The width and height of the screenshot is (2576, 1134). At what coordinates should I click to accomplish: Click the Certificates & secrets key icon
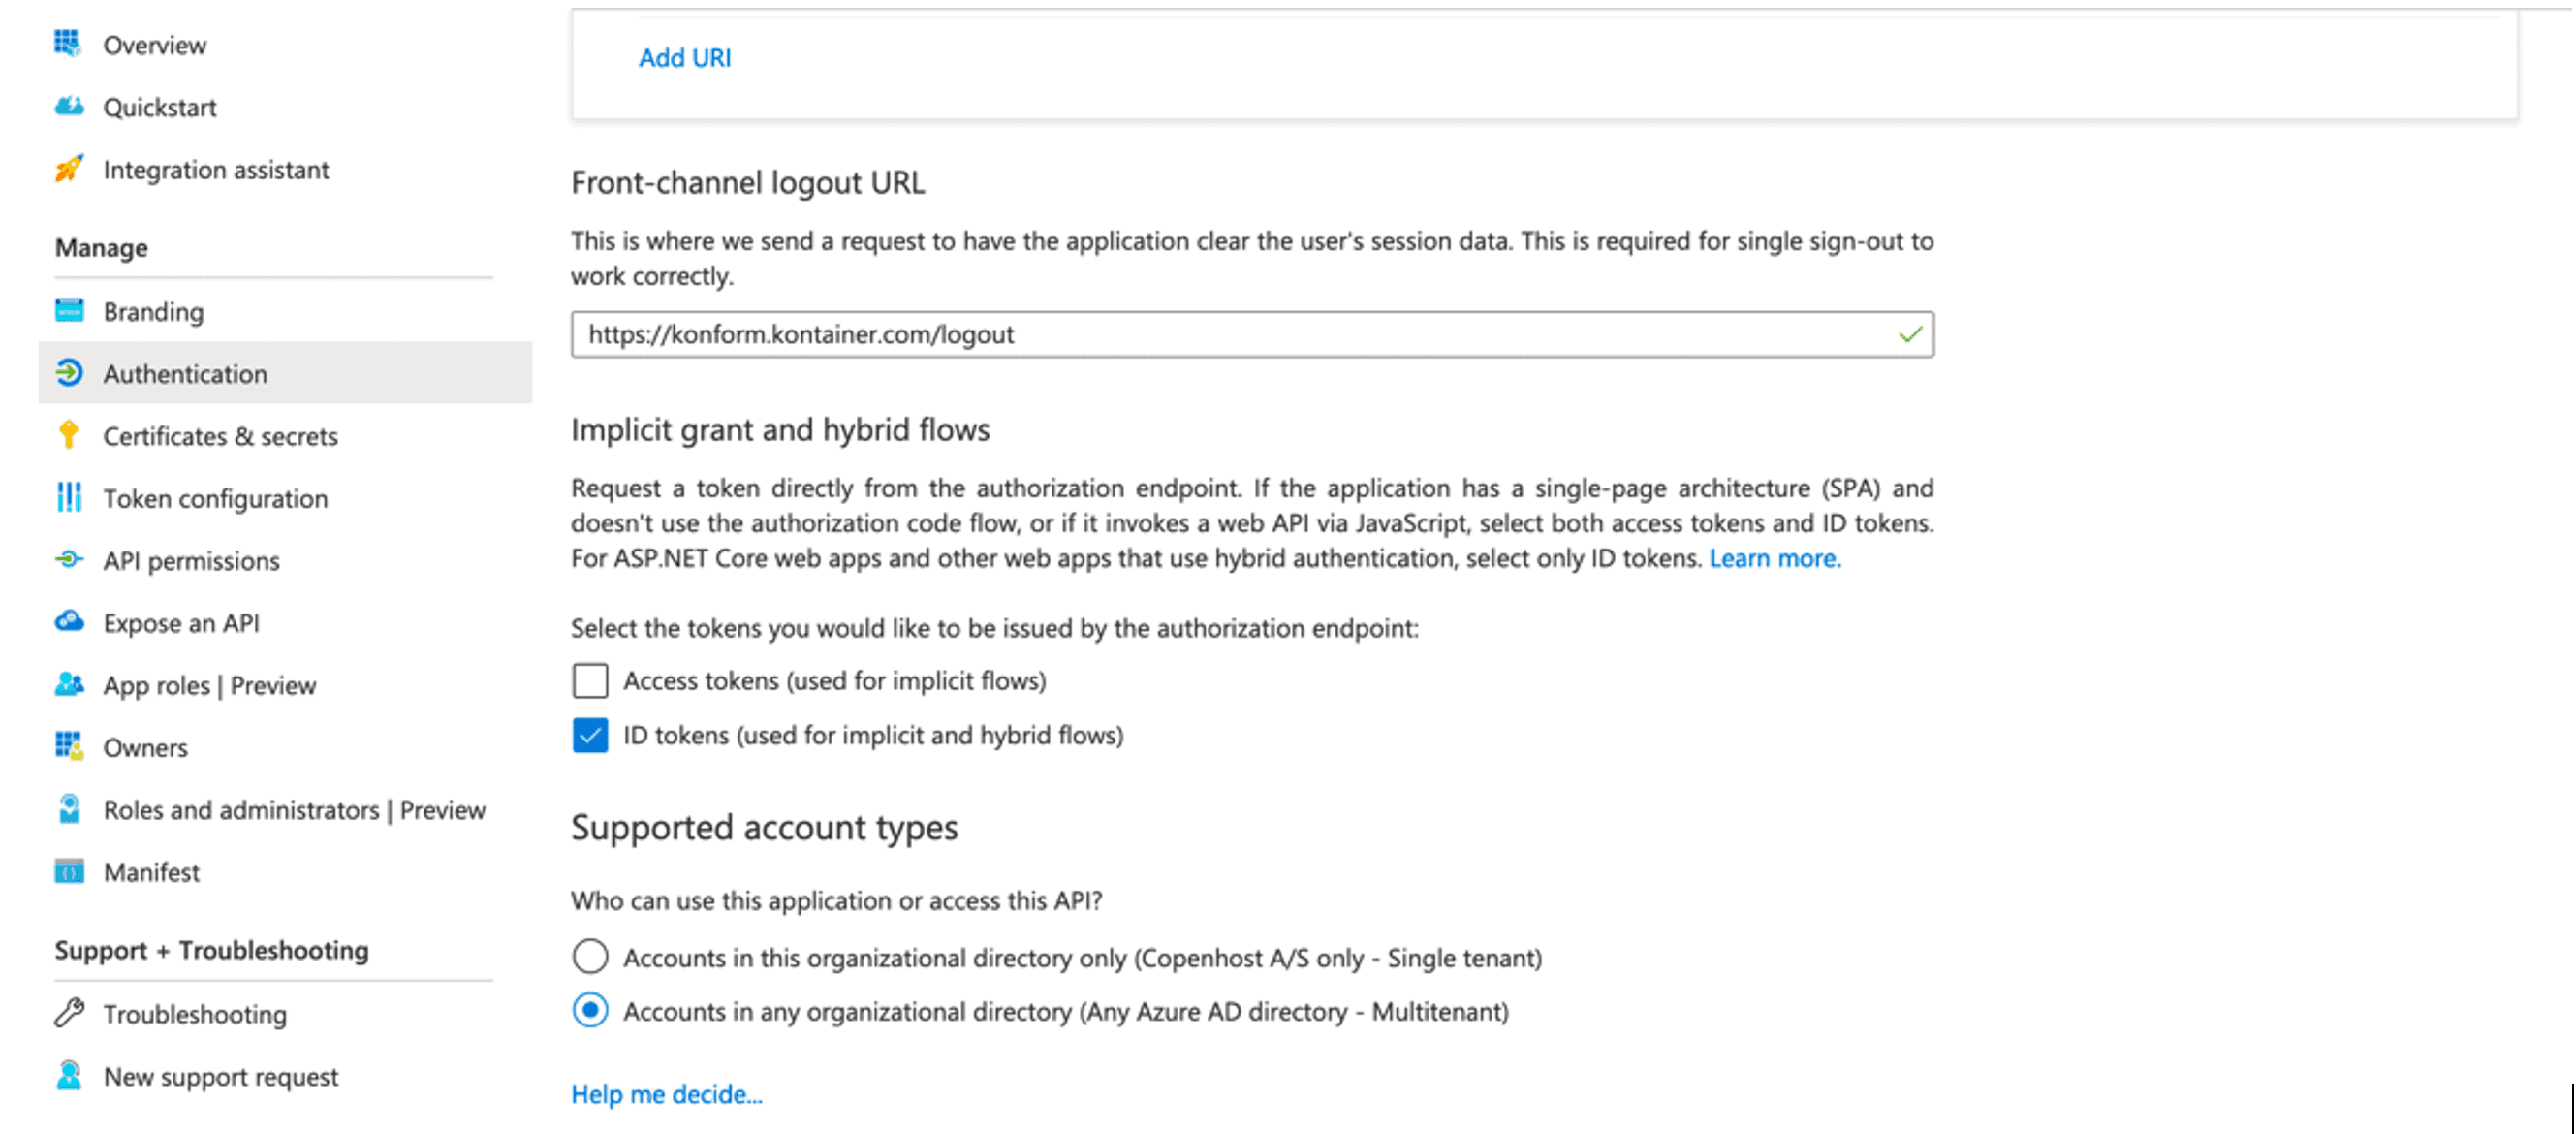click(68, 435)
